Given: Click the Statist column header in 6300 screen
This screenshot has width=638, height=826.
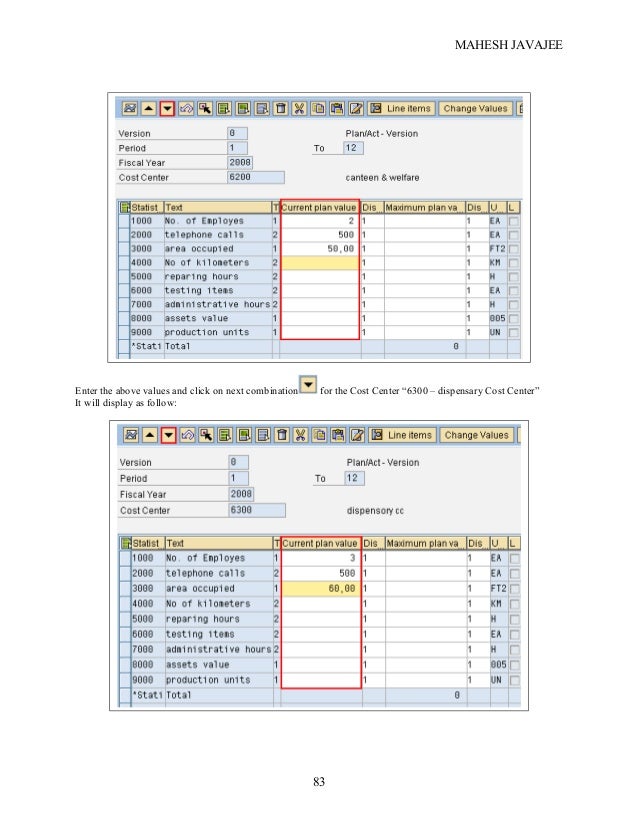Looking at the screenshot, I should [148, 543].
